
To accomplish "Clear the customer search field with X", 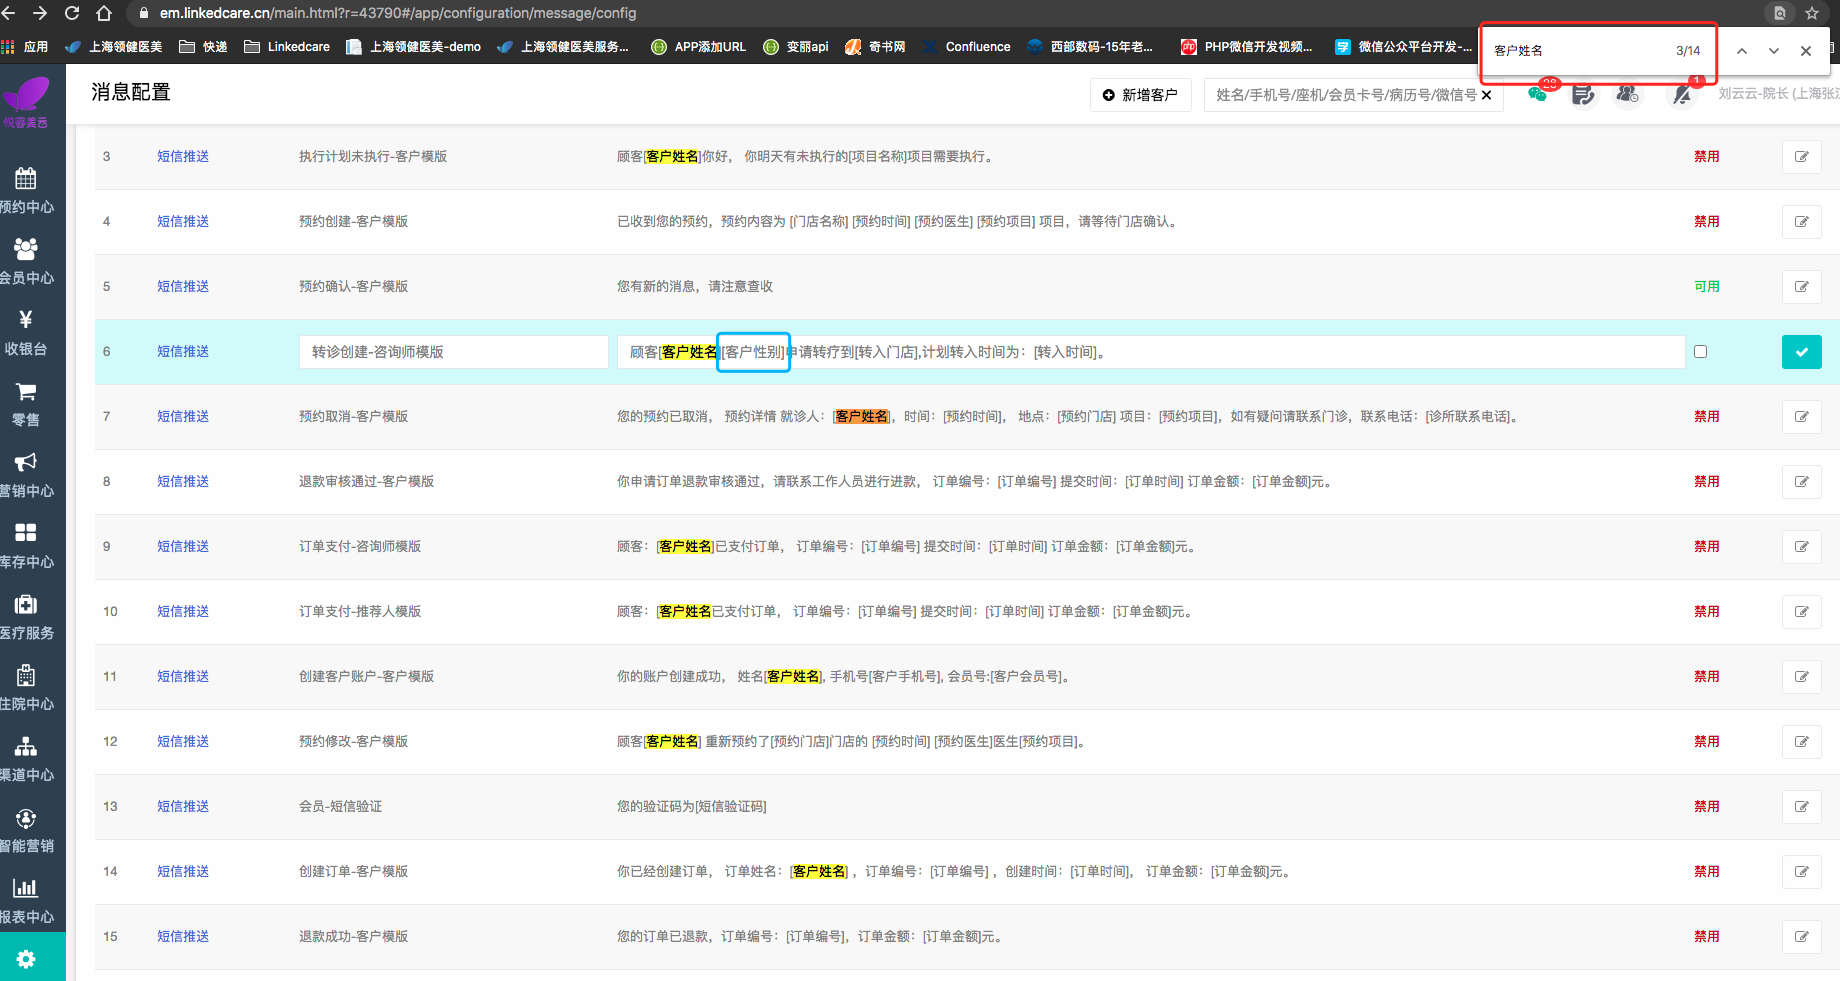I will (1487, 95).
